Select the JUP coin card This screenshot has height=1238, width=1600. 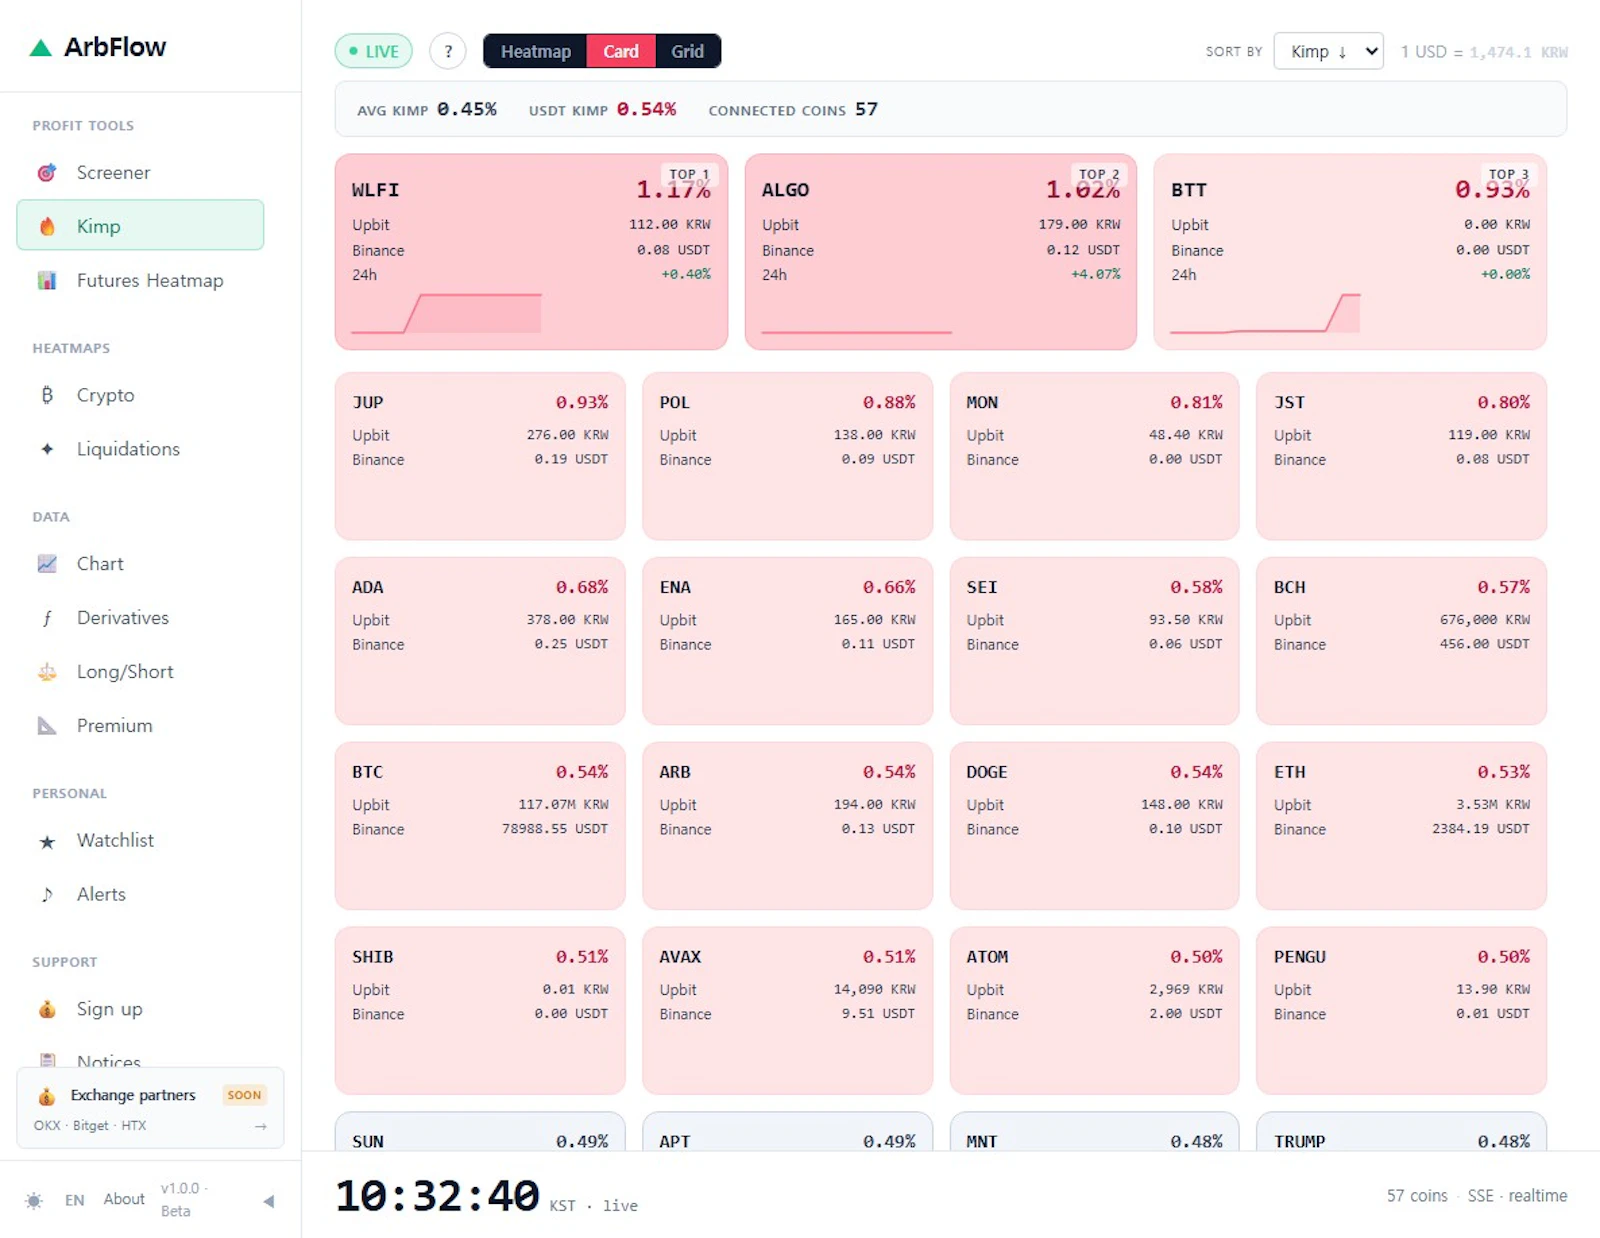coord(480,456)
